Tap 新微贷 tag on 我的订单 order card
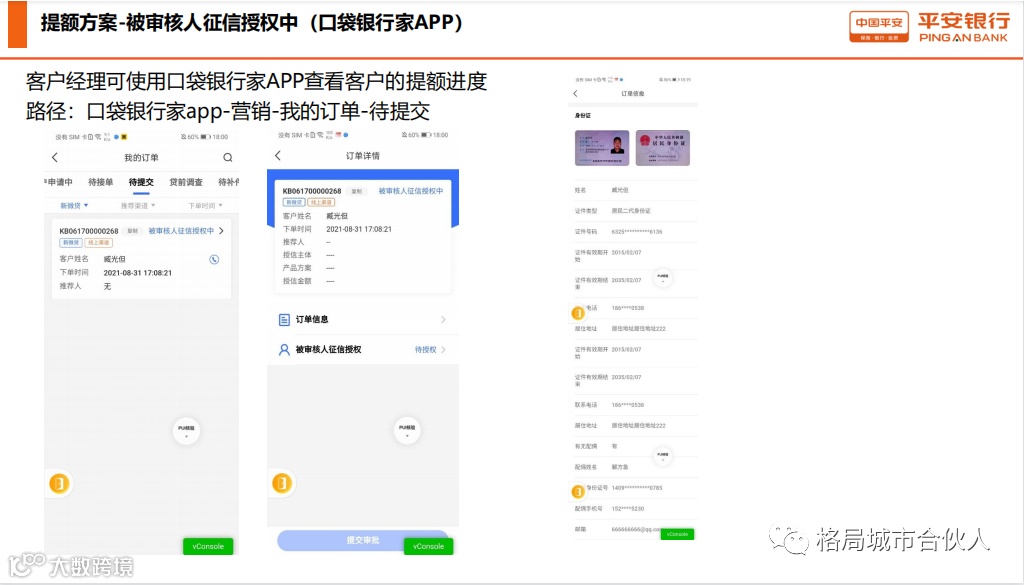The width and height of the screenshot is (1024, 585). 71,243
